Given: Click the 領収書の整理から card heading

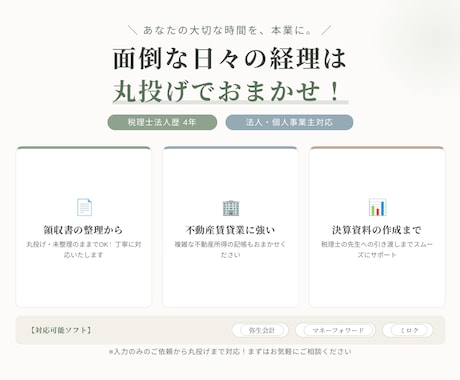Looking at the screenshot, I should coord(83,230).
